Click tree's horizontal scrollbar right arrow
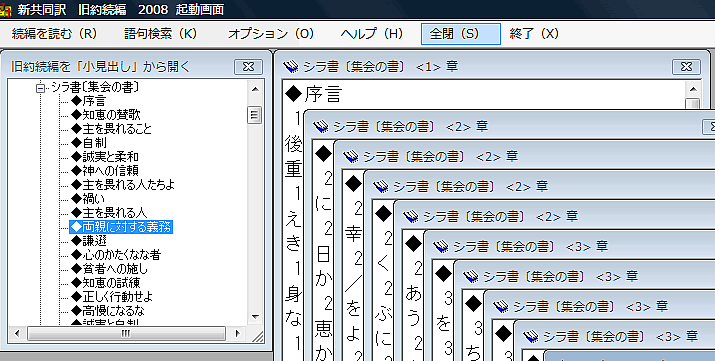715x361 pixels. pyautogui.click(x=237, y=334)
